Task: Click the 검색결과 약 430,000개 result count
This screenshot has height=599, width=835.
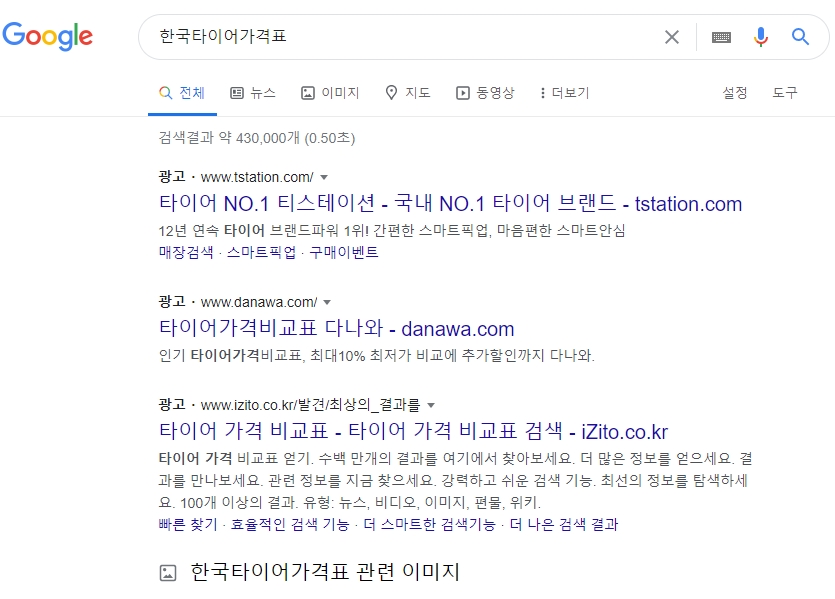Action: (x=257, y=138)
